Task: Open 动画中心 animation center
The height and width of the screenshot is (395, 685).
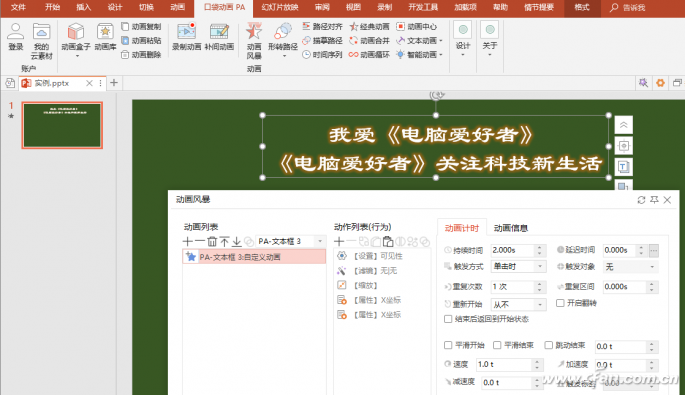Action: tap(416, 27)
